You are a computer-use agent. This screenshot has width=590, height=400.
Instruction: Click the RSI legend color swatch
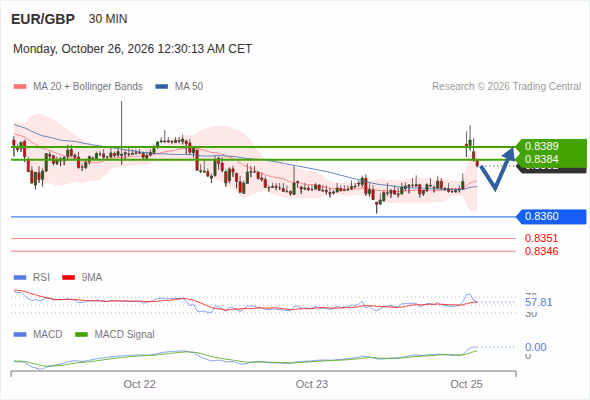pyautogui.click(x=20, y=278)
